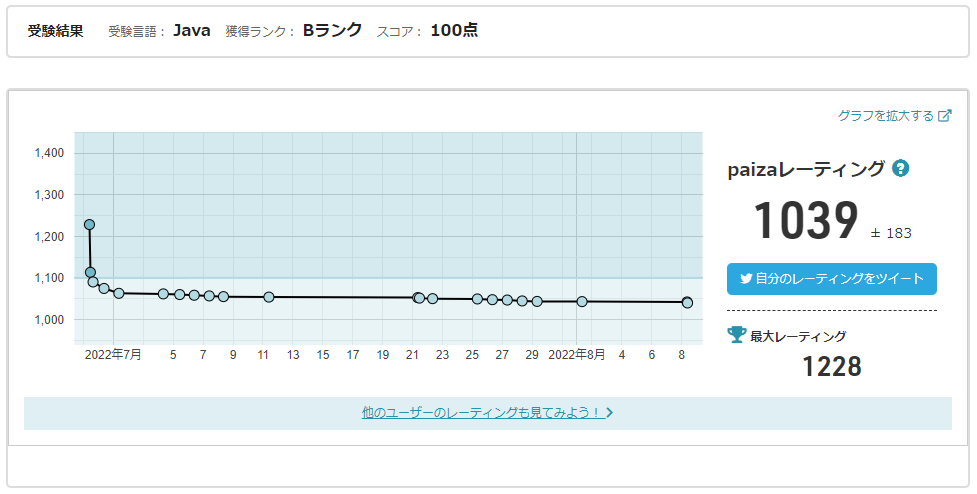Open グラフを拡大する link

click(x=885, y=116)
